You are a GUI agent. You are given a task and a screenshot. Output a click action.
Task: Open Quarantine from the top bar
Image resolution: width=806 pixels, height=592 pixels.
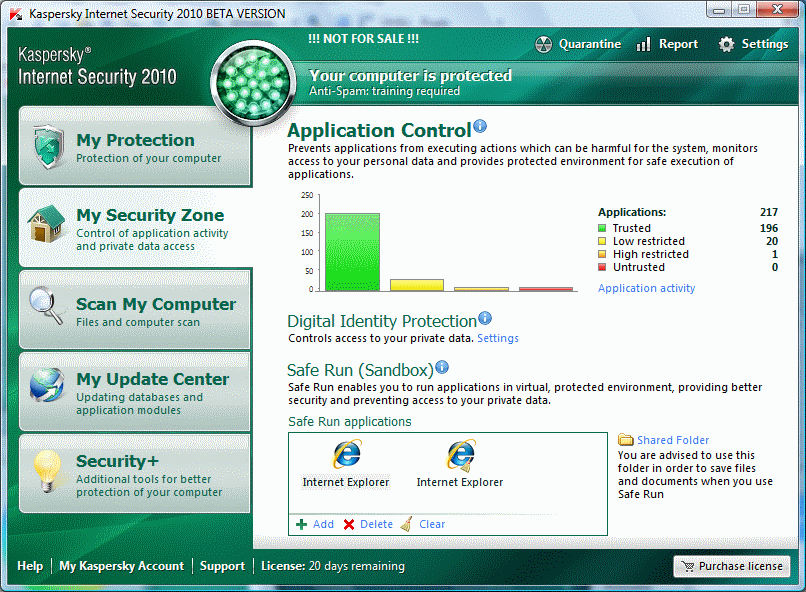tap(590, 44)
